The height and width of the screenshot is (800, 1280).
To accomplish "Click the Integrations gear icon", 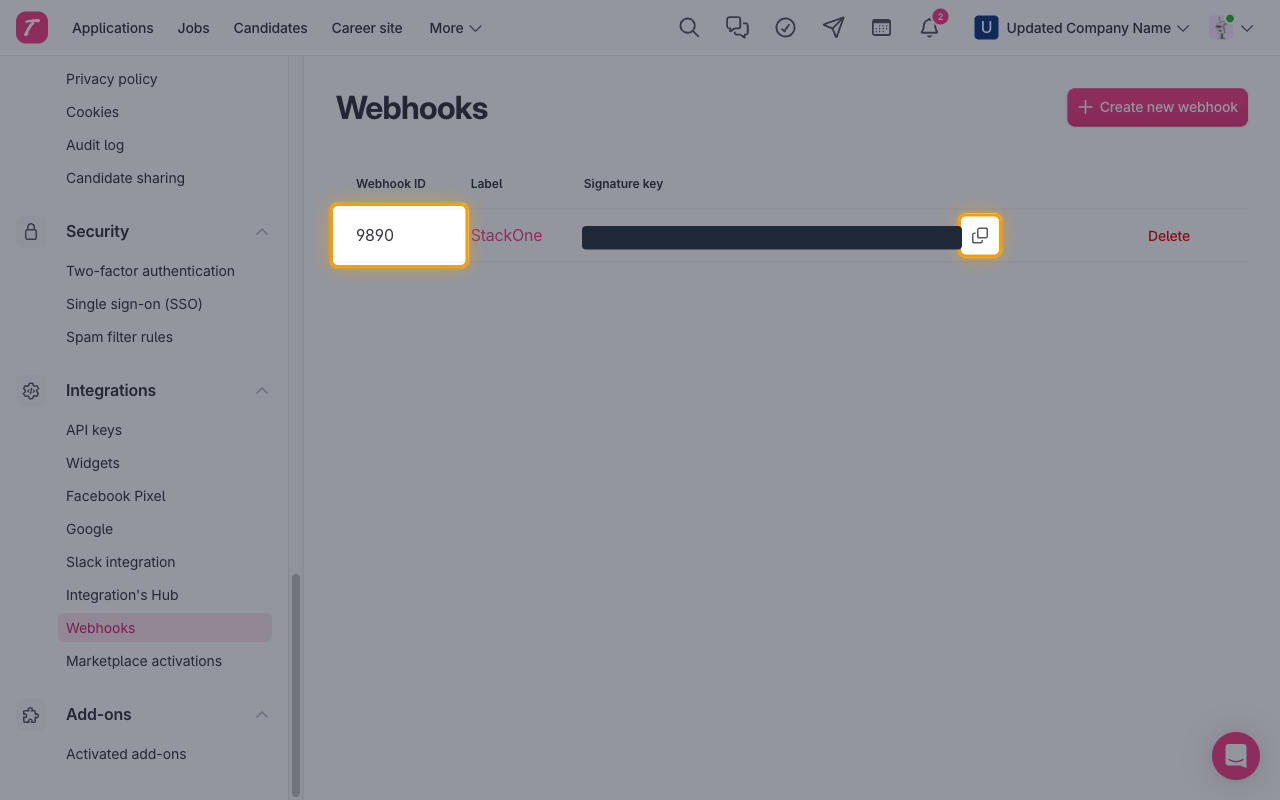I will point(31,391).
